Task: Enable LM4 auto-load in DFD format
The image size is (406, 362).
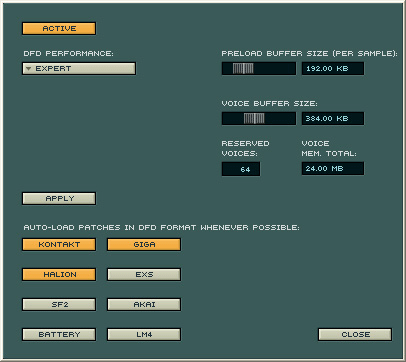Action: click(x=144, y=334)
